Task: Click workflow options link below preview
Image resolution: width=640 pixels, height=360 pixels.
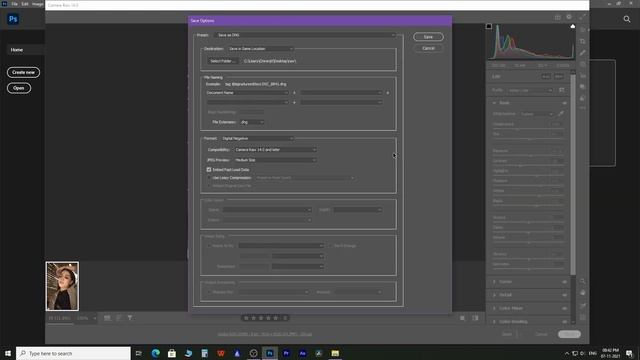Action: tap(264, 334)
